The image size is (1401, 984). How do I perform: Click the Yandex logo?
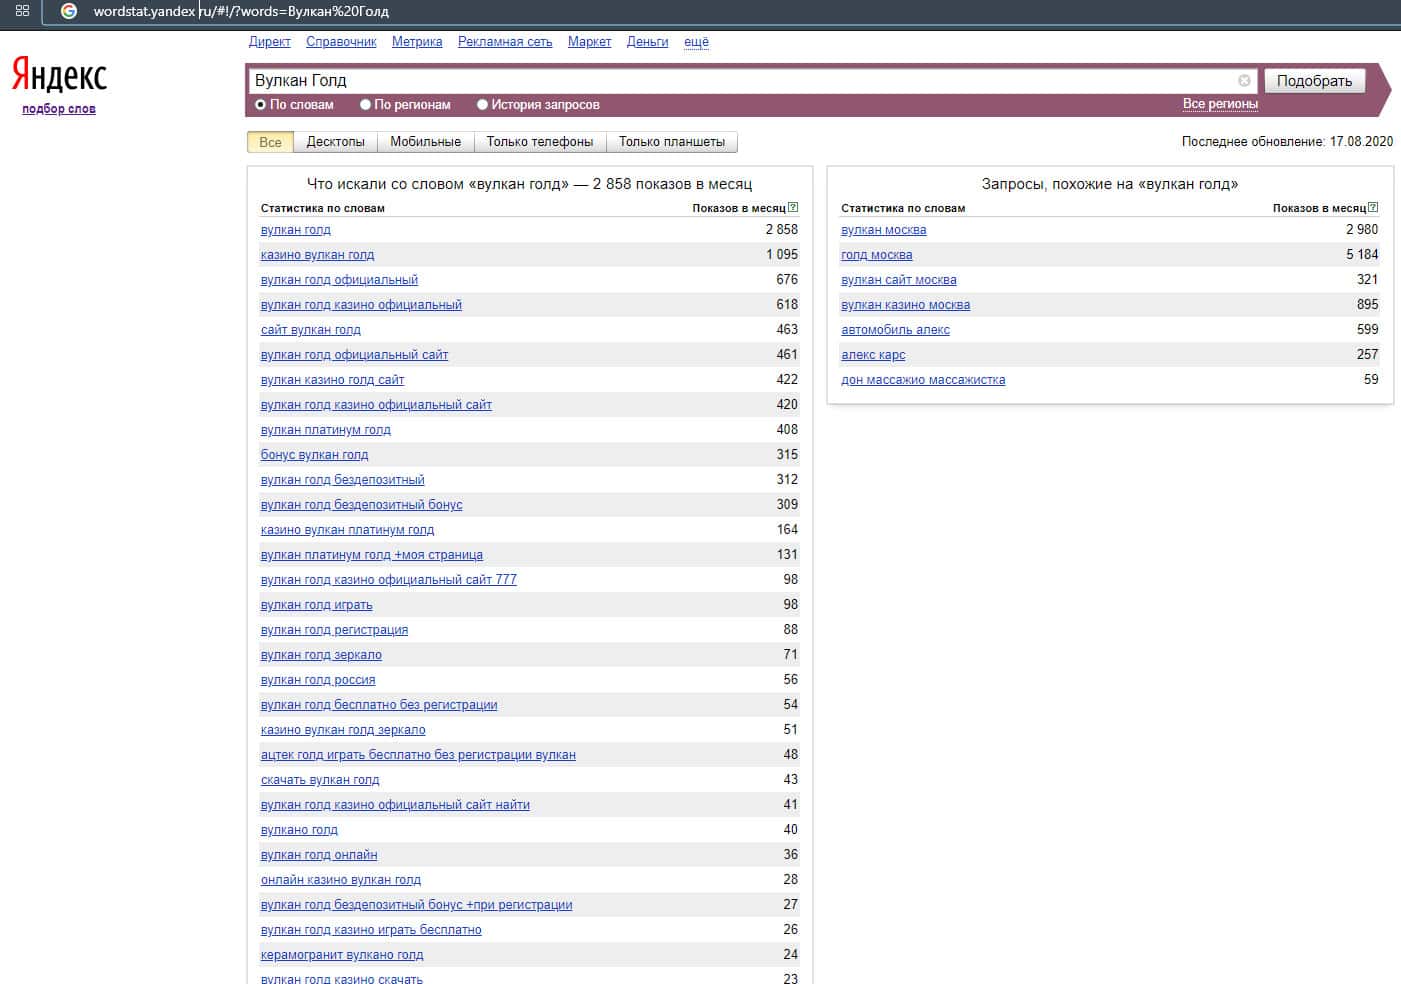(x=59, y=76)
